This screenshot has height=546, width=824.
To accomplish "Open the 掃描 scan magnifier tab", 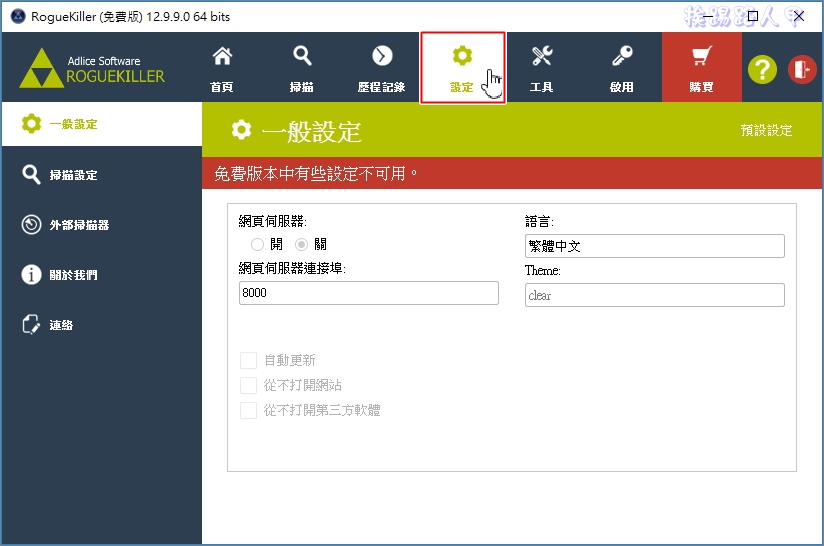I will pos(302,68).
